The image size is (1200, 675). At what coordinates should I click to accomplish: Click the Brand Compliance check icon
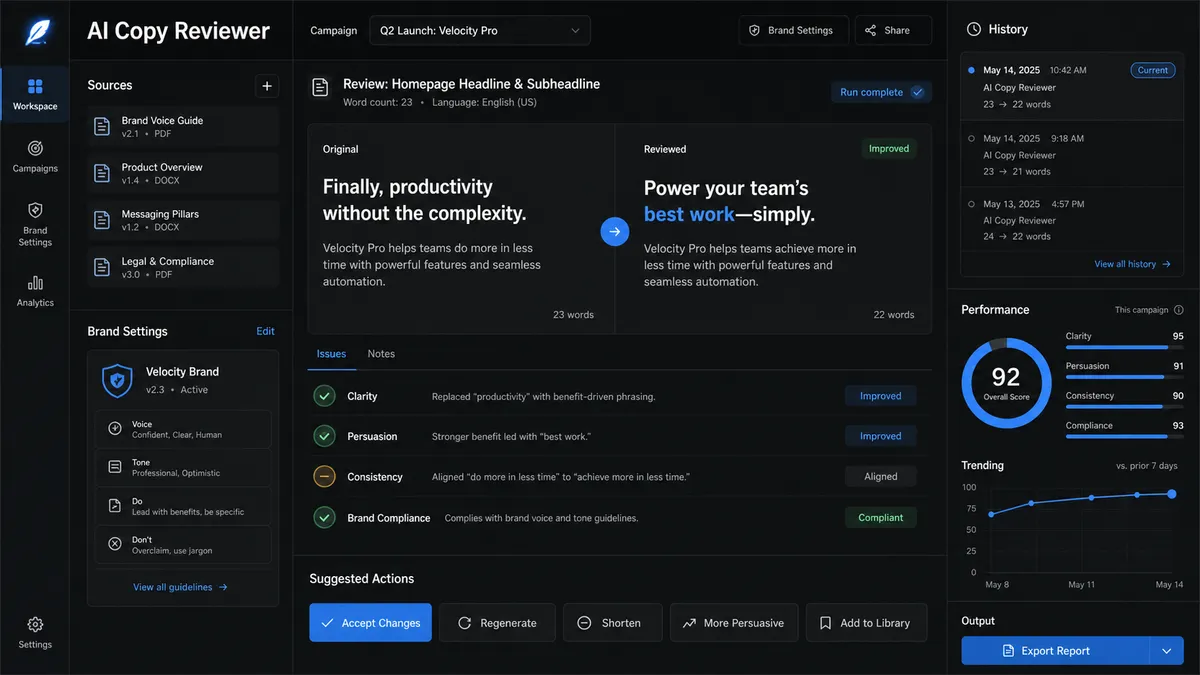click(324, 518)
